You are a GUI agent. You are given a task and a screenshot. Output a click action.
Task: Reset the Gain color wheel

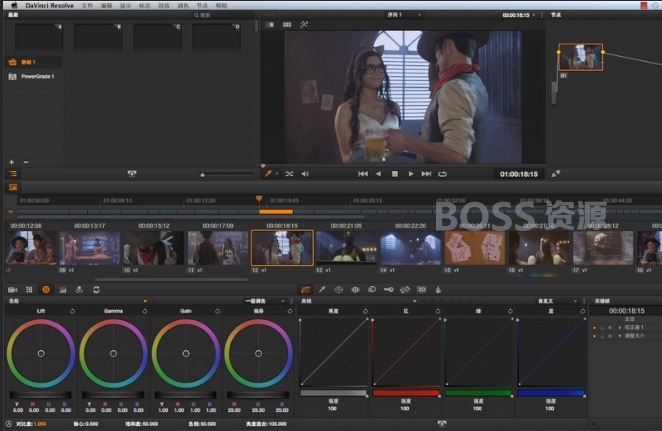click(x=217, y=311)
